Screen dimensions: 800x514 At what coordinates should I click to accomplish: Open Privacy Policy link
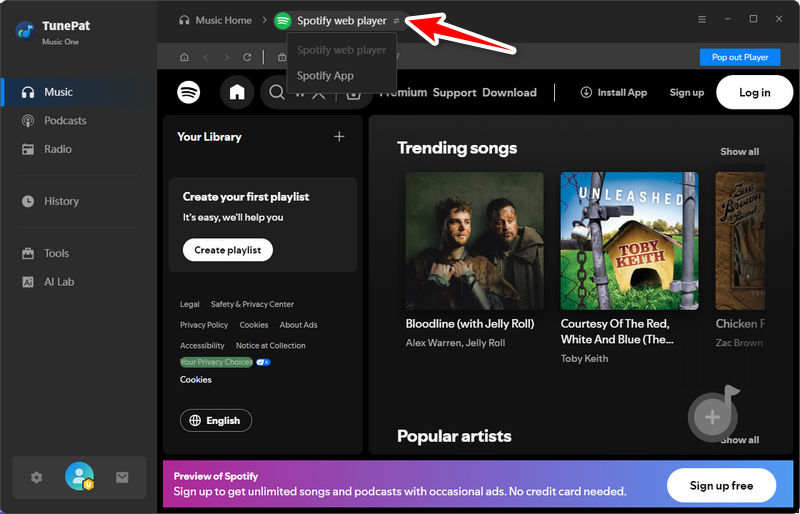click(204, 325)
